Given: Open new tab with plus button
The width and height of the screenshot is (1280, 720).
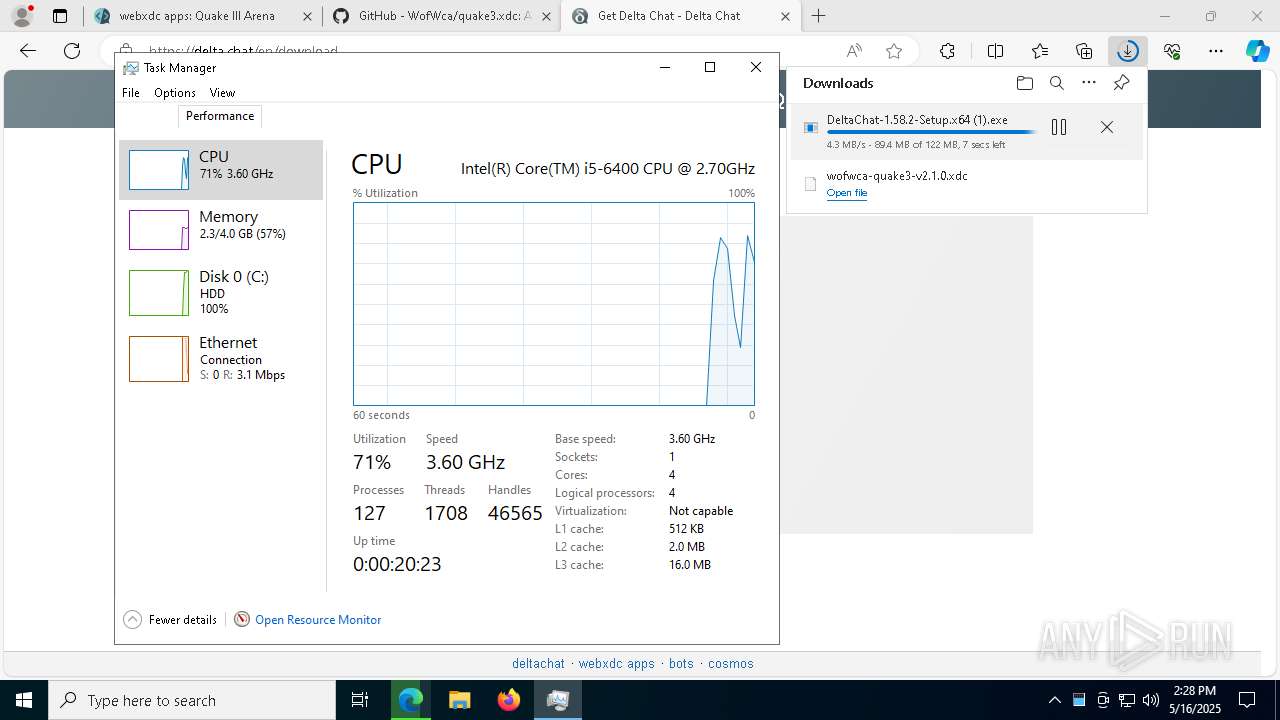Looking at the screenshot, I should [818, 16].
